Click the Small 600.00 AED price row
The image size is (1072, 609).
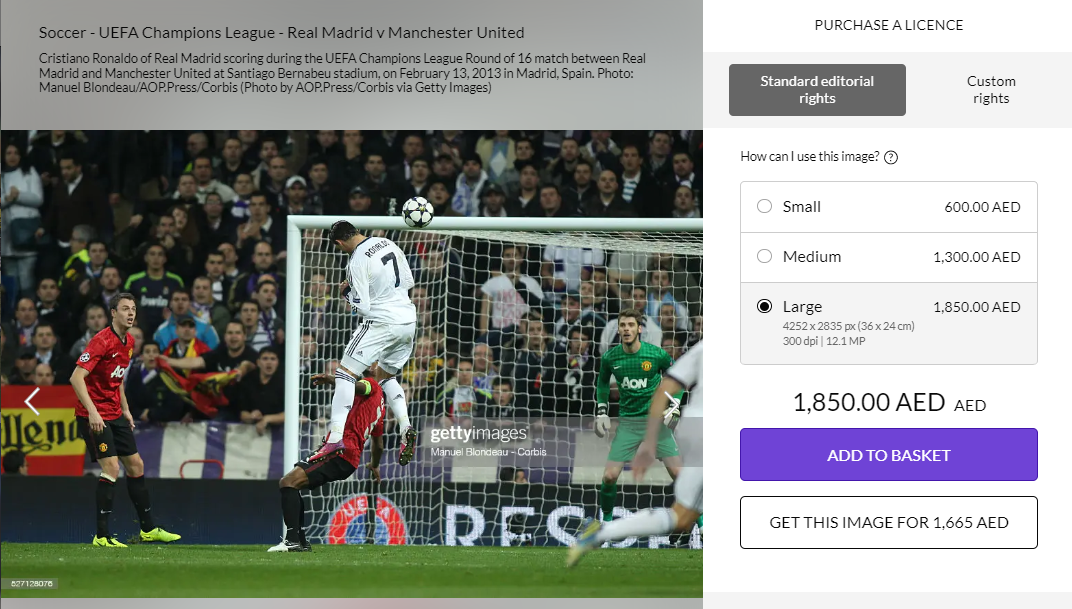tap(889, 207)
